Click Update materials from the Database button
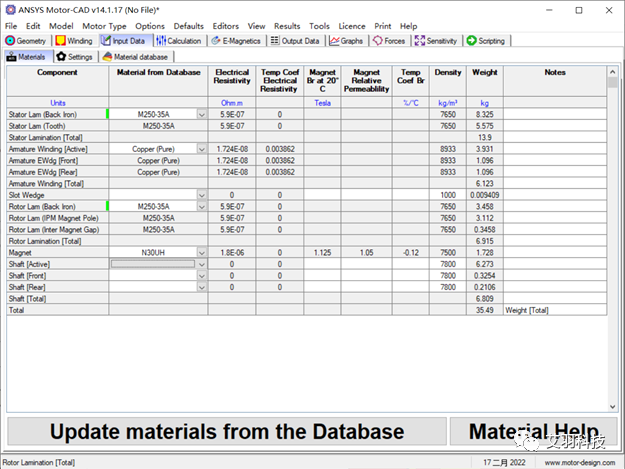The image size is (625, 469). coord(227,432)
